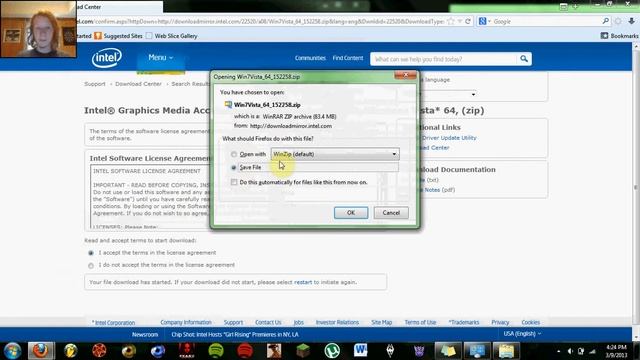Image resolution: width=640 pixels, height=360 pixels.
Task: Click the Intel search text field
Action: [x=443, y=59]
